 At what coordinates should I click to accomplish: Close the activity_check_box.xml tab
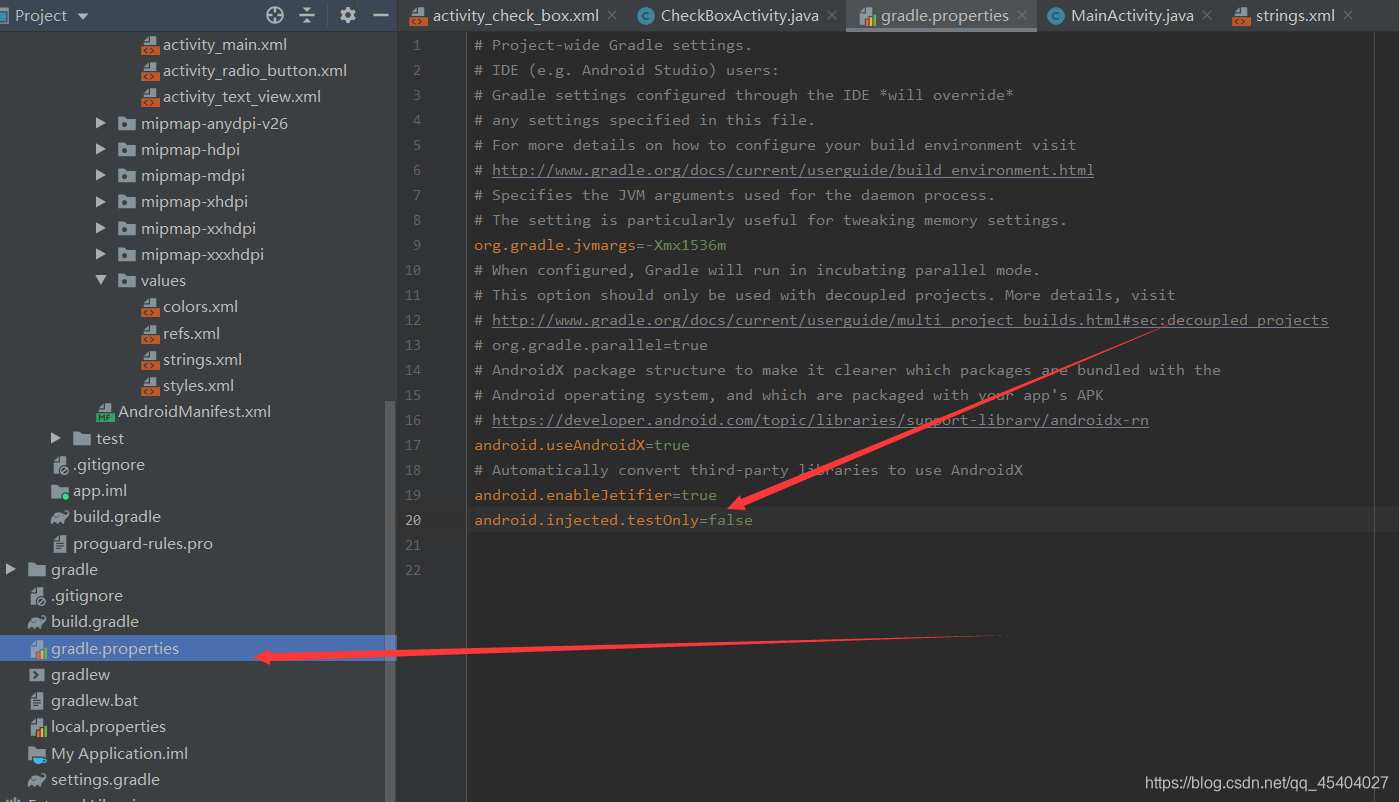(612, 16)
